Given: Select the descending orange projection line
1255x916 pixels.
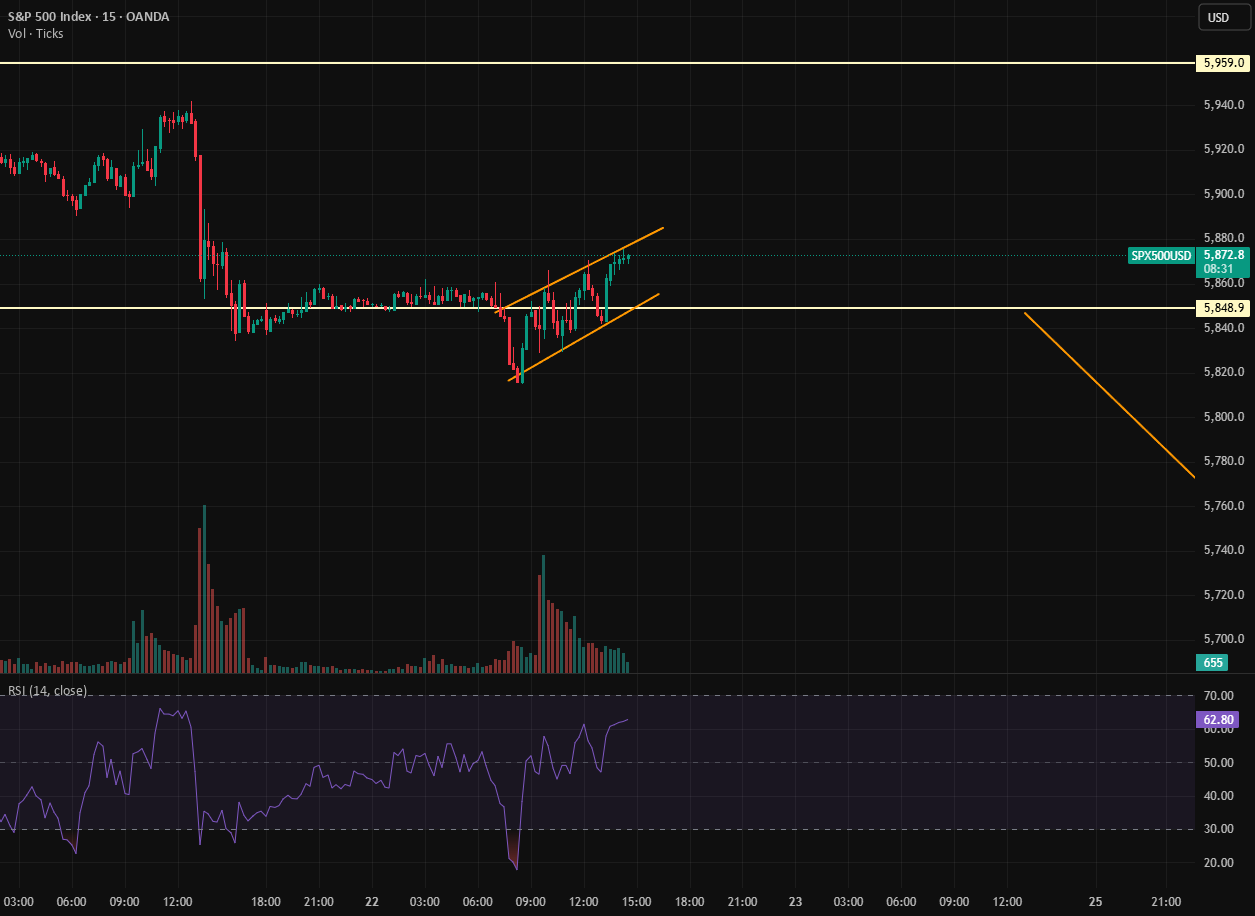Looking at the screenshot, I should [1109, 394].
